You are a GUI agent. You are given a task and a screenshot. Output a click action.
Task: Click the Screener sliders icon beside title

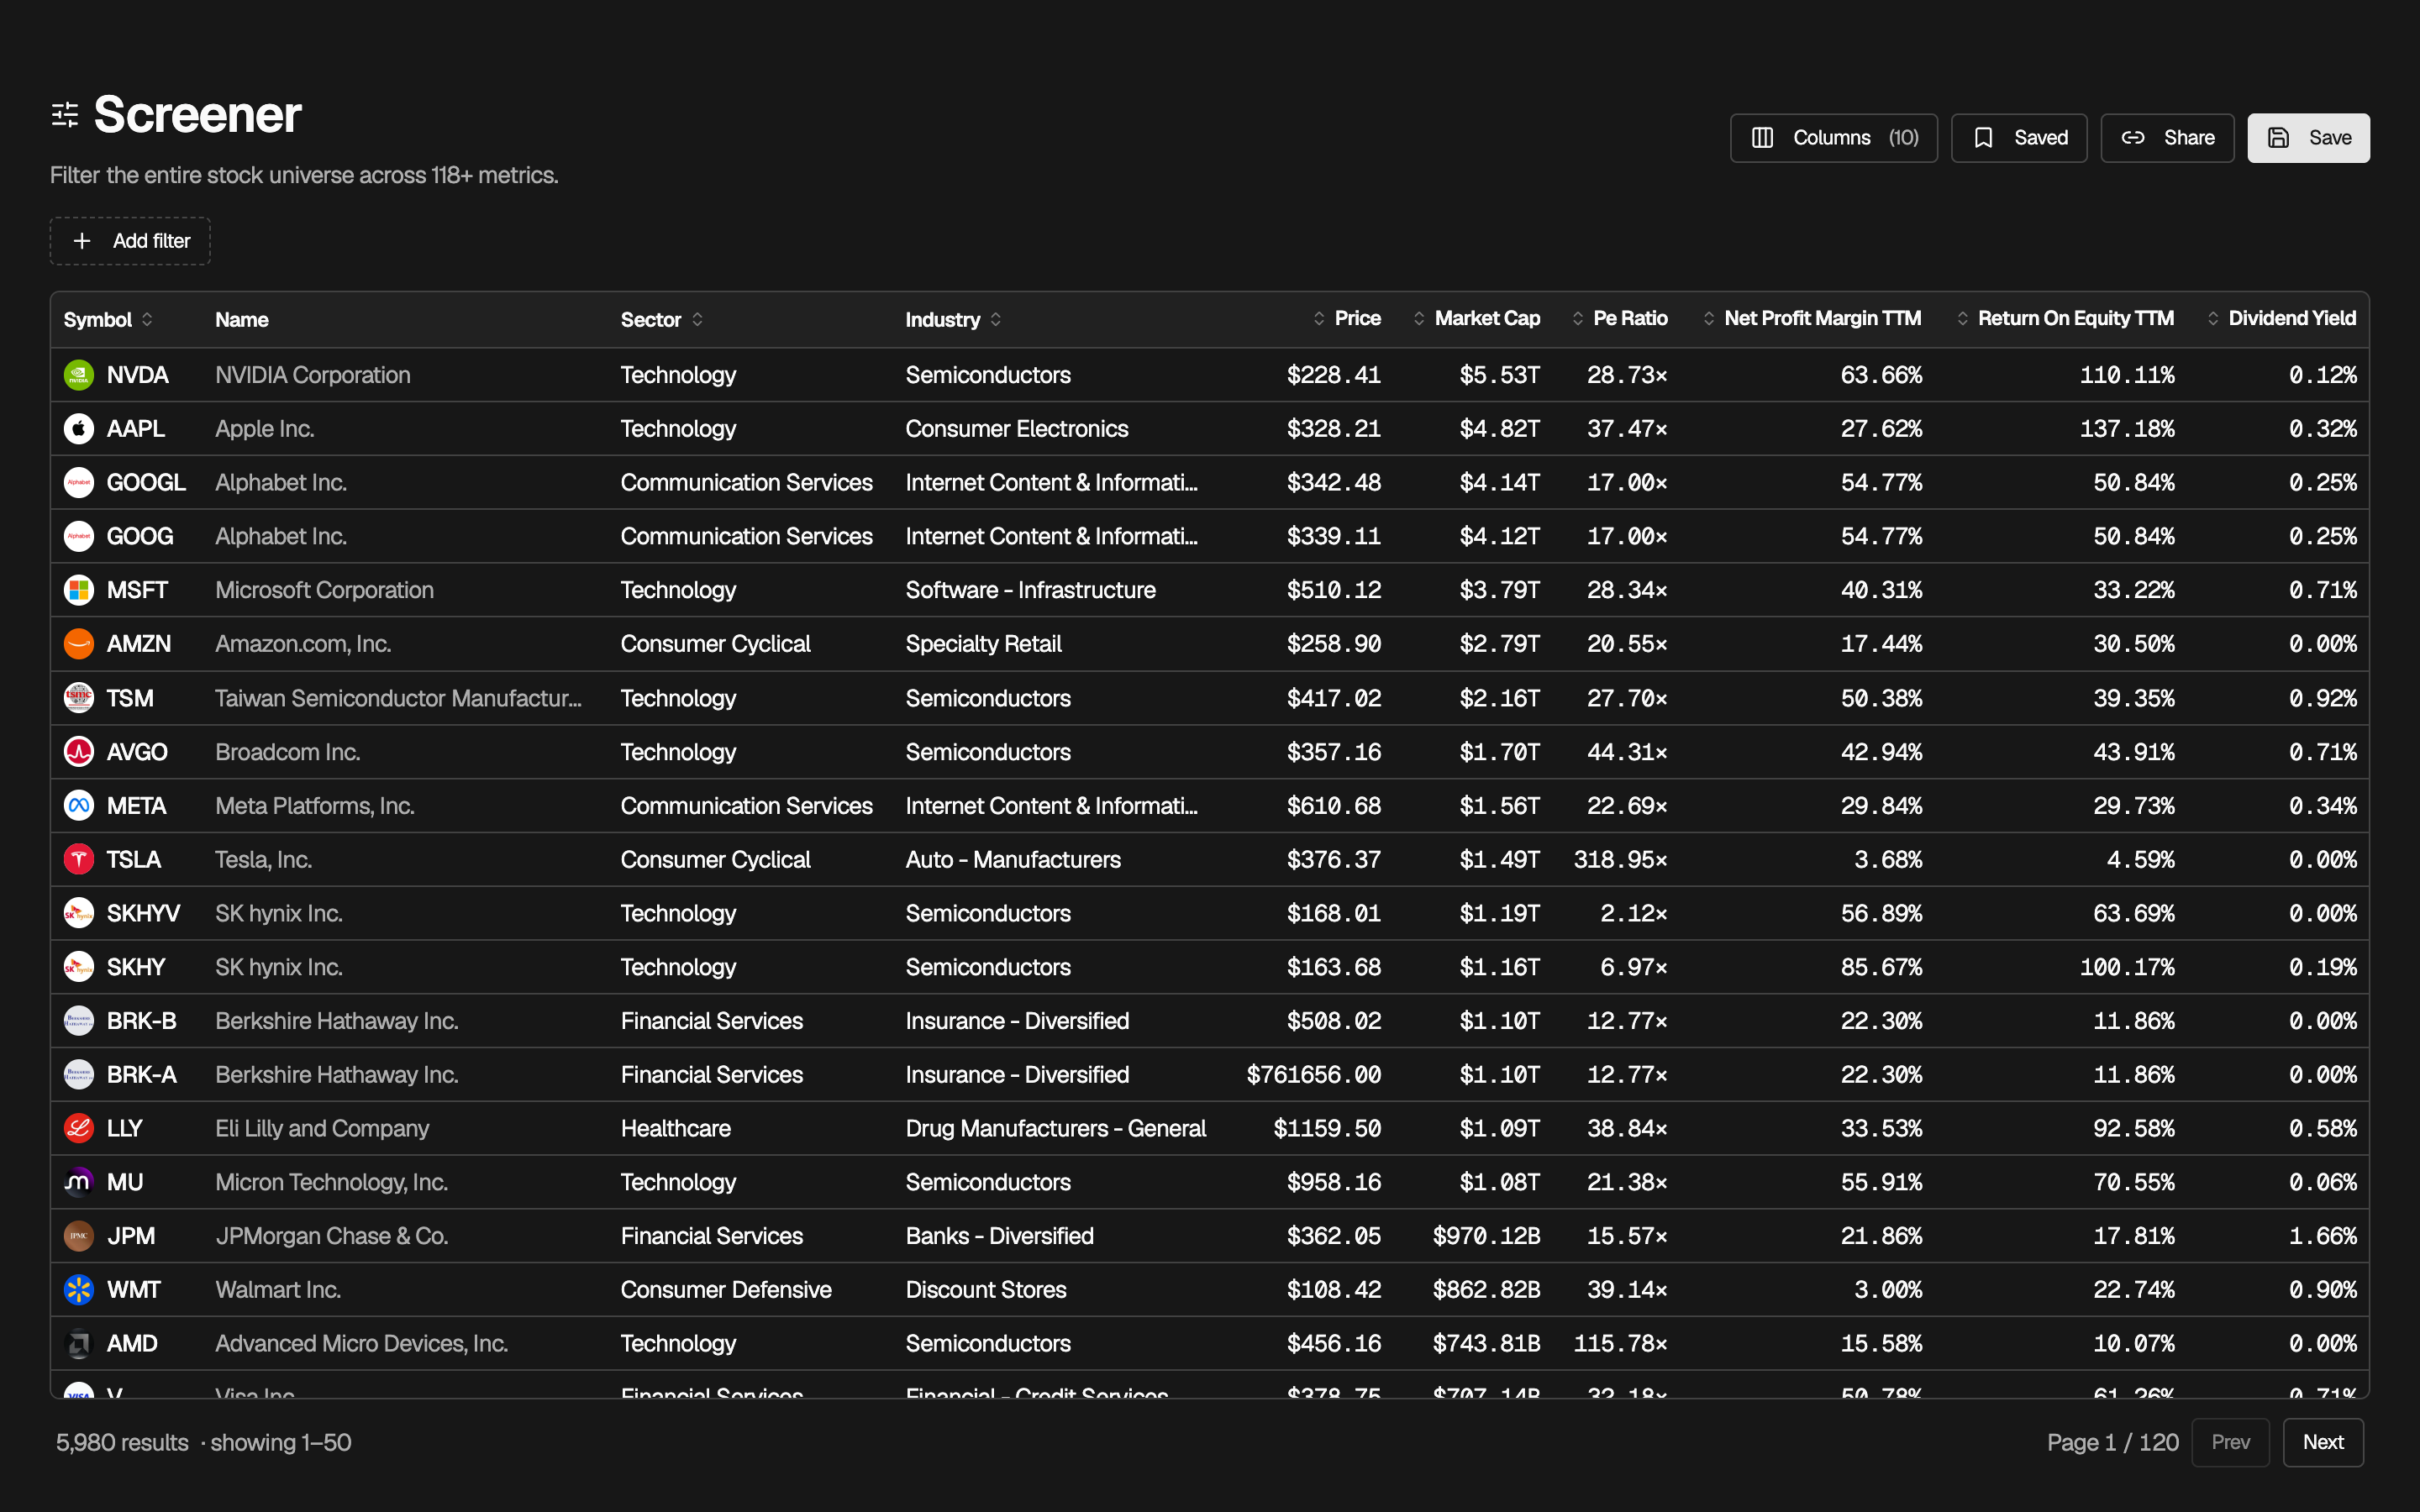[65, 115]
